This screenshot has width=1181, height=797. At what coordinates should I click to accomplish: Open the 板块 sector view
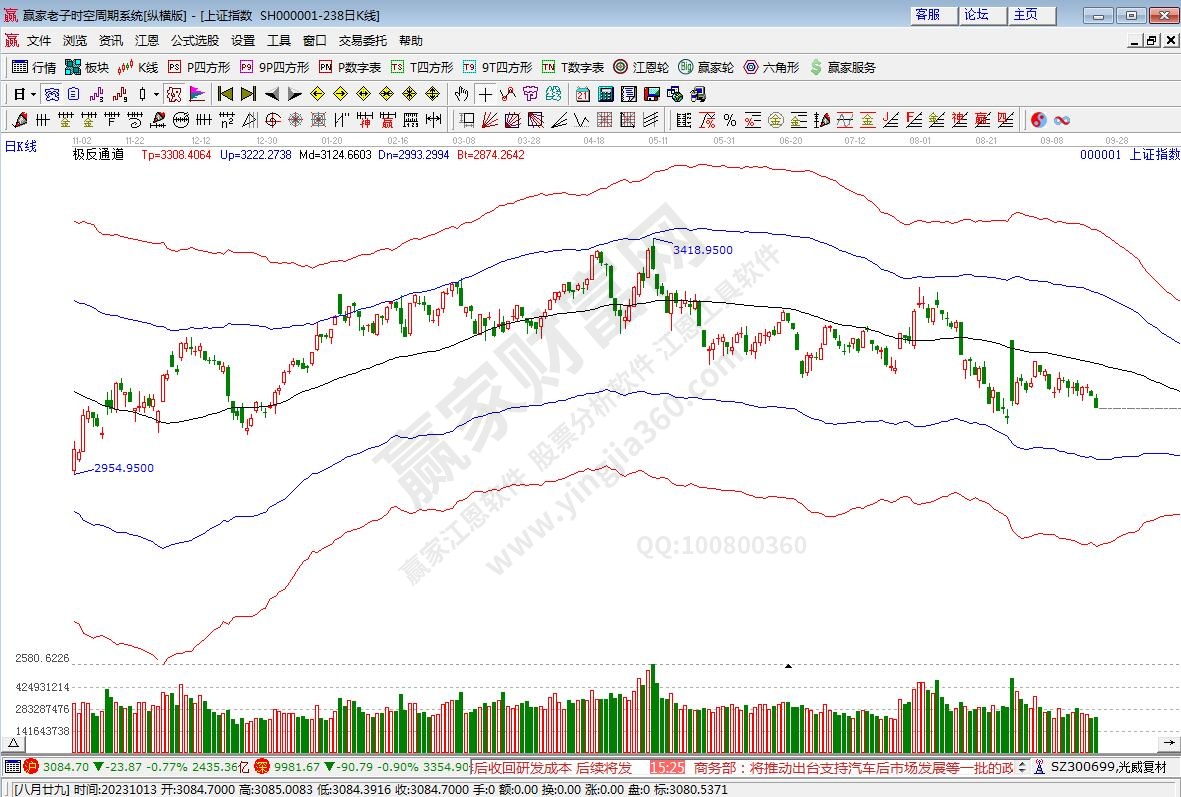(x=86, y=67)
